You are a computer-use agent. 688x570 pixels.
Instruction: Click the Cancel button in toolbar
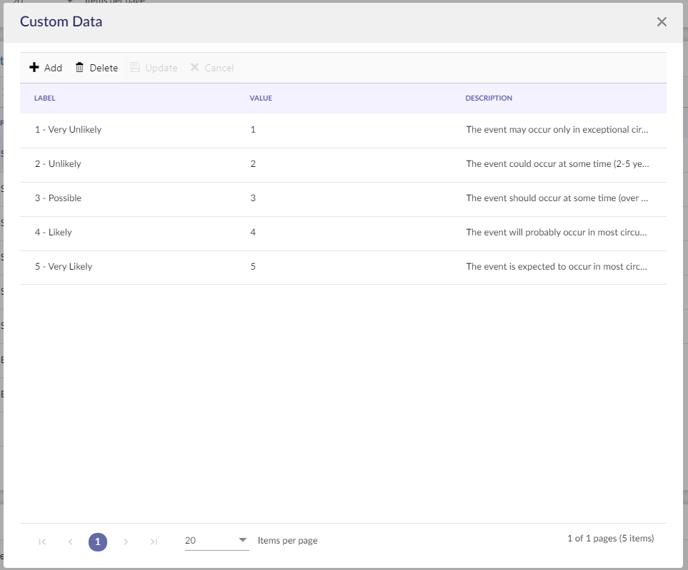tap(211, 68)
